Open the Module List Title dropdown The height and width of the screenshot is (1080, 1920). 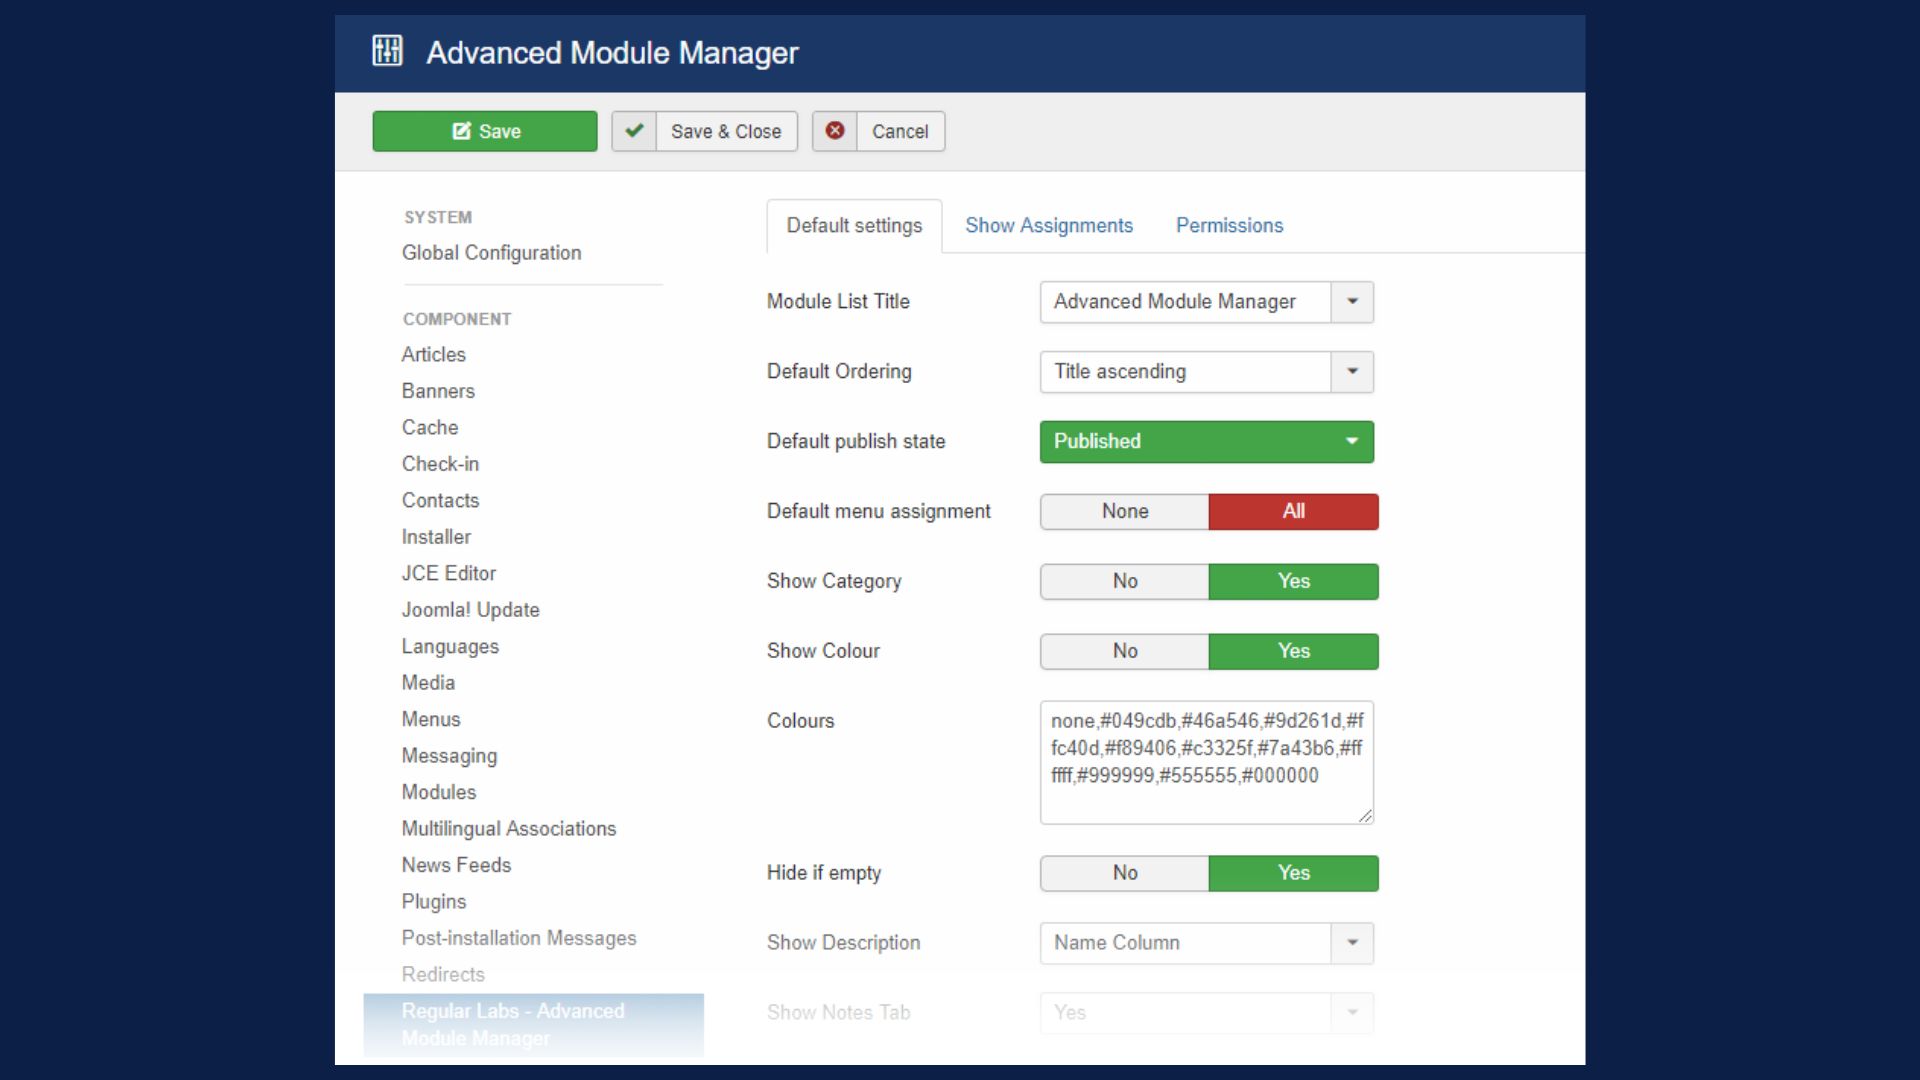click(1207, 302)
